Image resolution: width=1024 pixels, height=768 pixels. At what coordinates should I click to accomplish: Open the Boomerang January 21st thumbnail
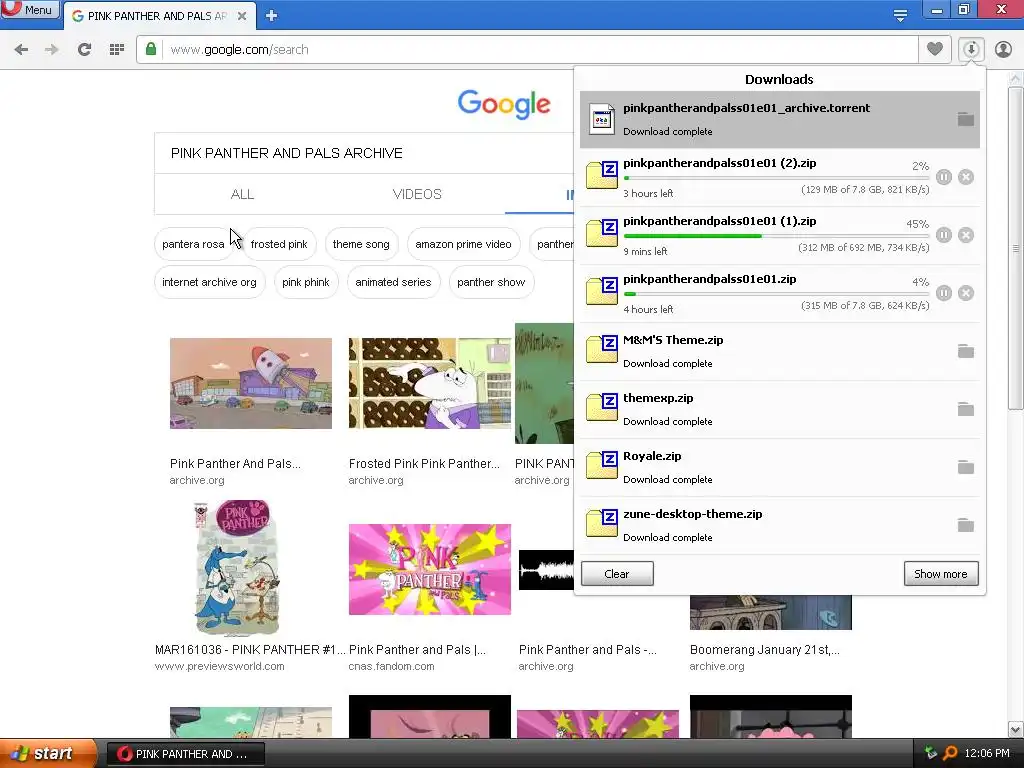pos(771,613)
